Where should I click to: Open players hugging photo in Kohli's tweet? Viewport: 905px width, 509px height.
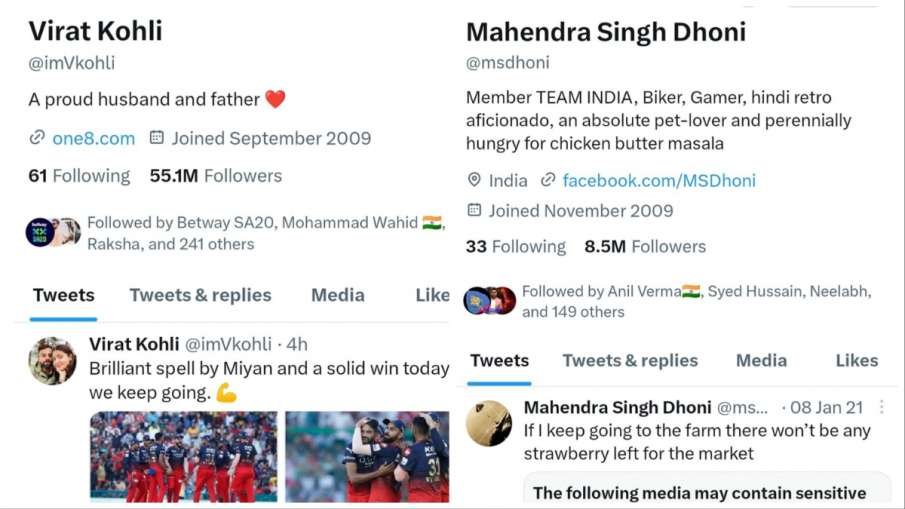coord(367,456)
